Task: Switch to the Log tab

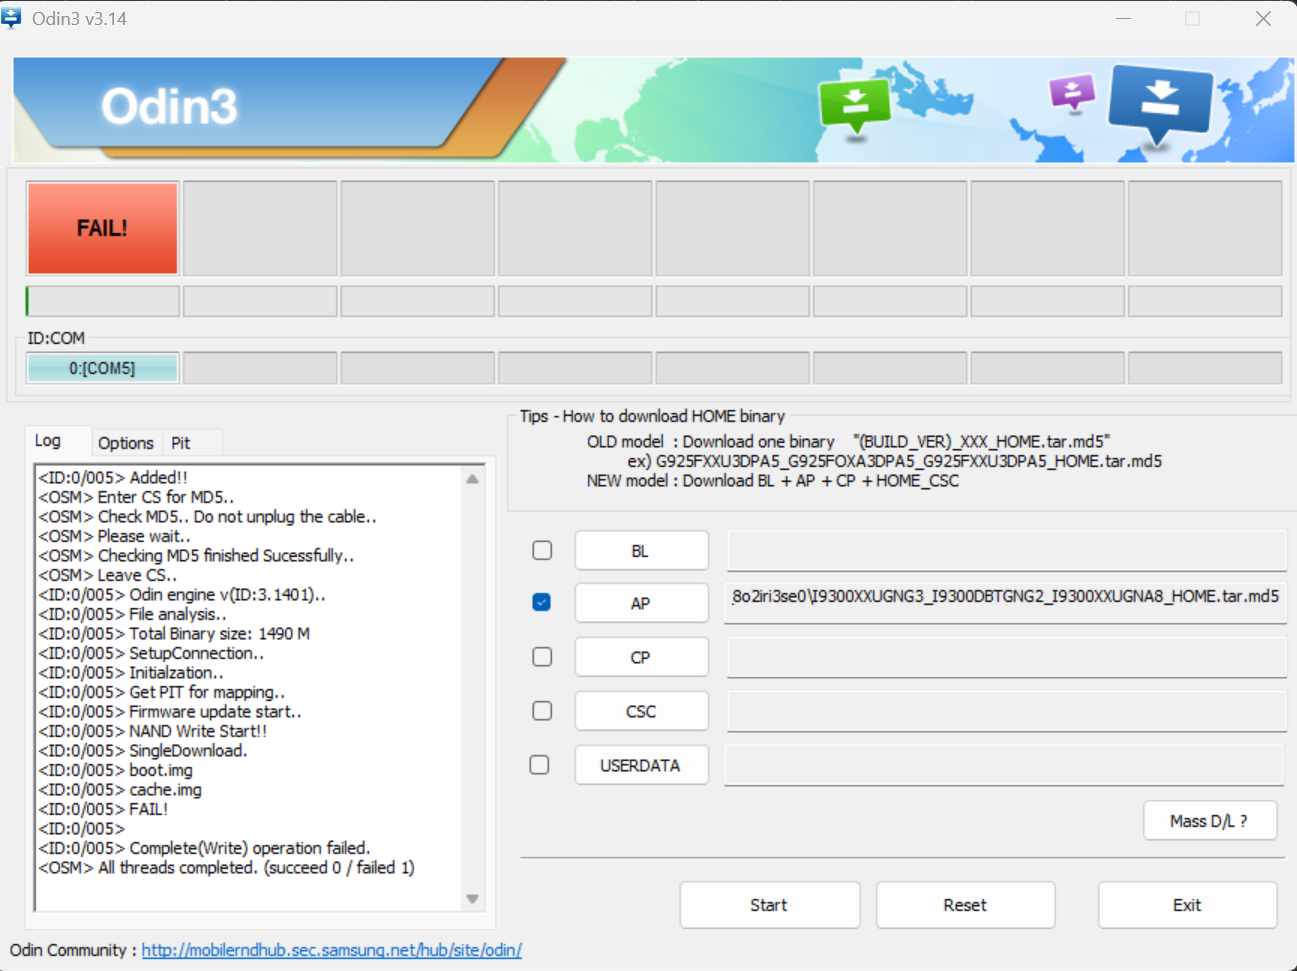Action: click(x=48, y=441)
